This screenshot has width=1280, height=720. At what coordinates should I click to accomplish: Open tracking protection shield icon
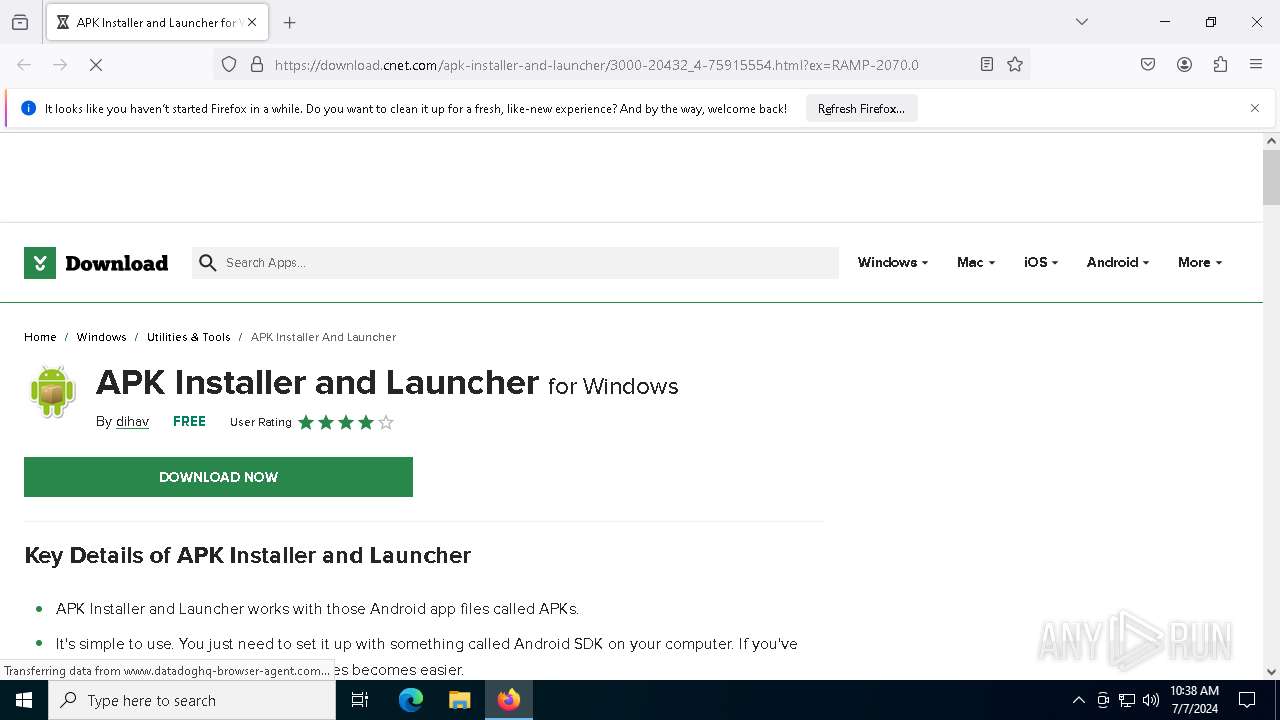click(x=229, y=65)
